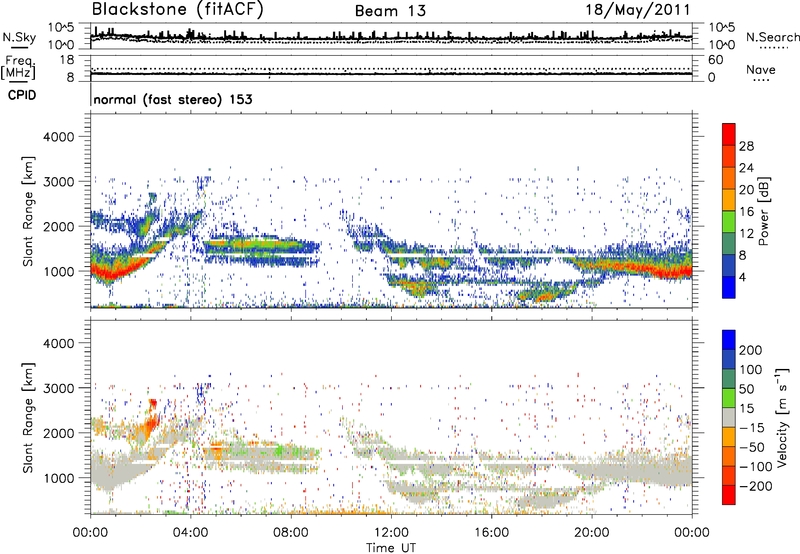Click the 'Velocity [m s-1]' label
The width and height of the screenshot is (800, 554).
pos(782,417)
